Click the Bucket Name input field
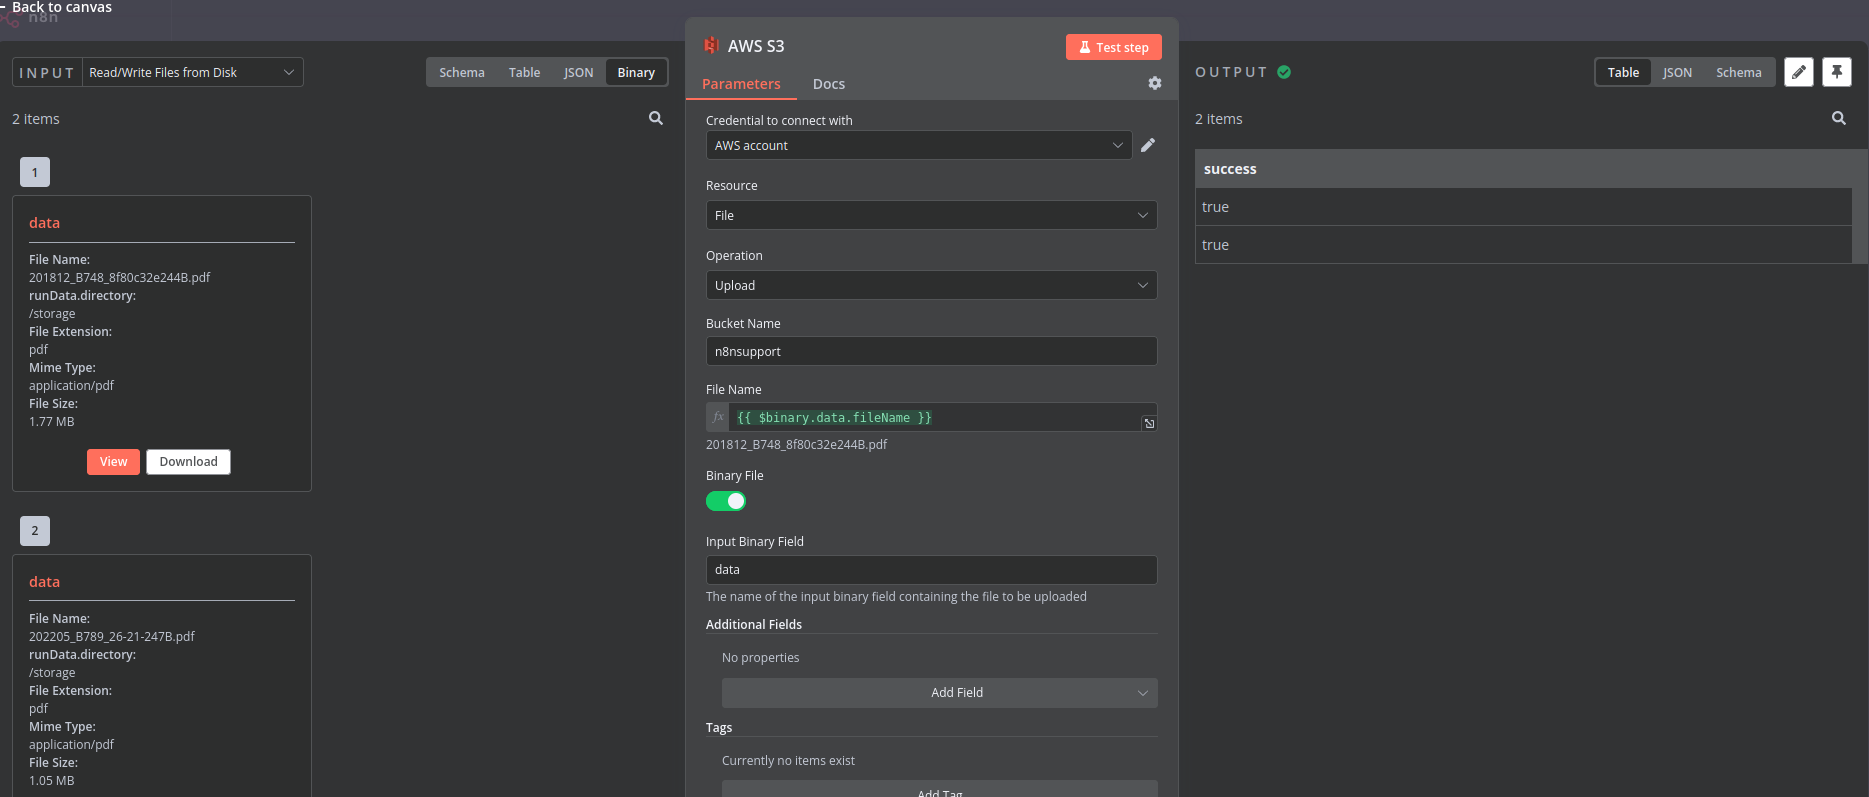This screenshot has height=797, width=1869. pyautogui.click(x=930, y=351)
